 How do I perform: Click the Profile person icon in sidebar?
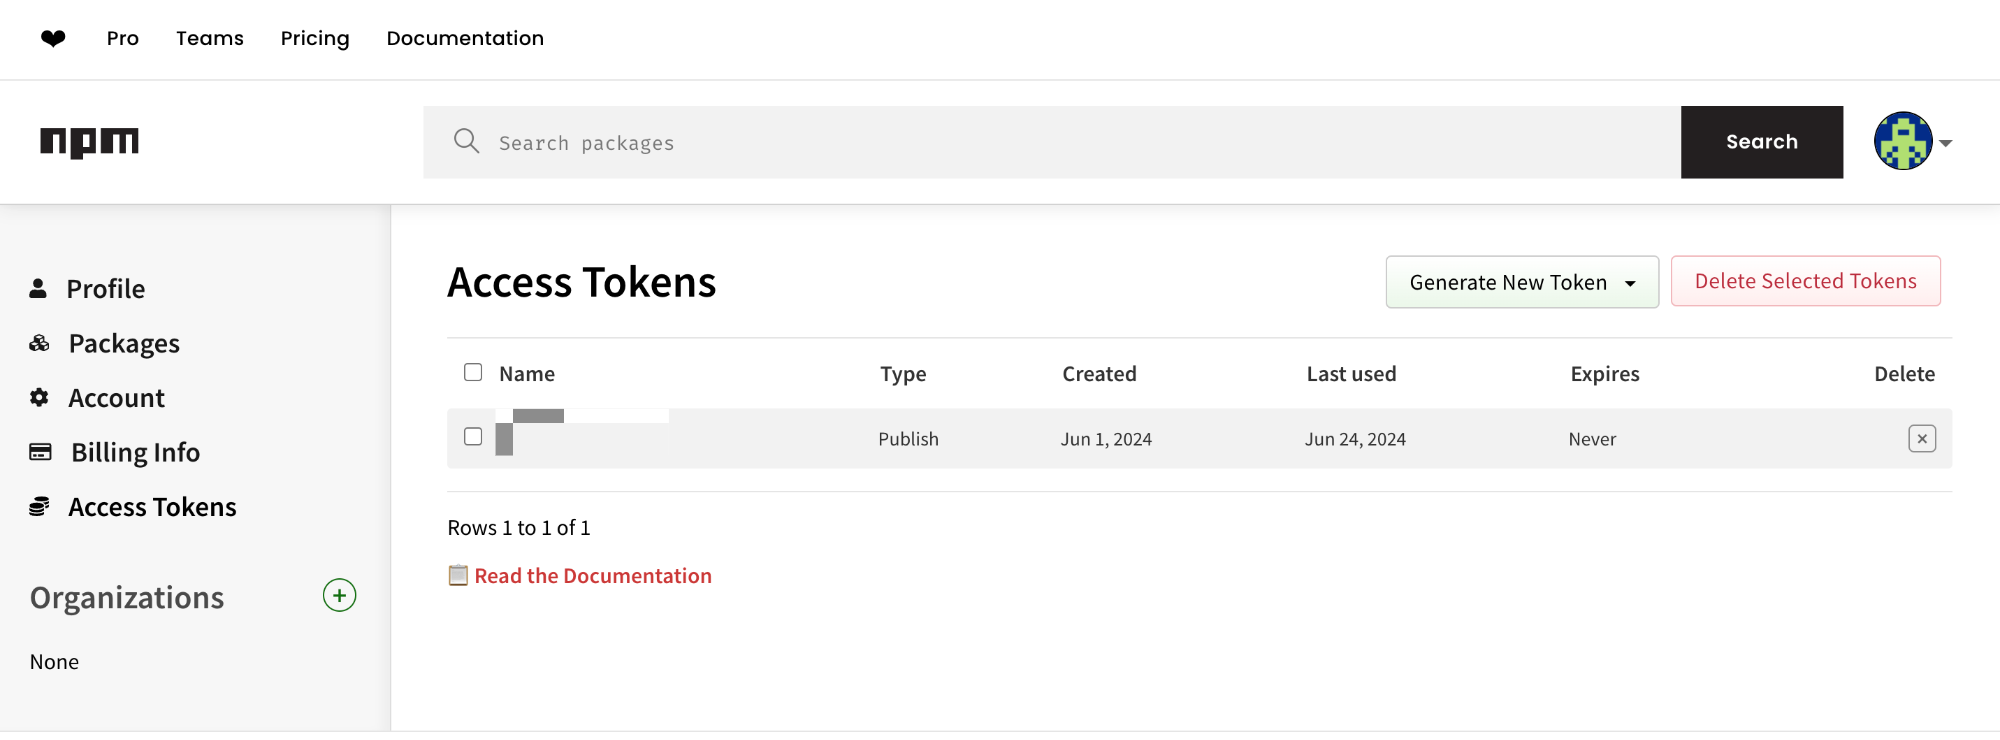pyautogui.click(x=38, y=289)
